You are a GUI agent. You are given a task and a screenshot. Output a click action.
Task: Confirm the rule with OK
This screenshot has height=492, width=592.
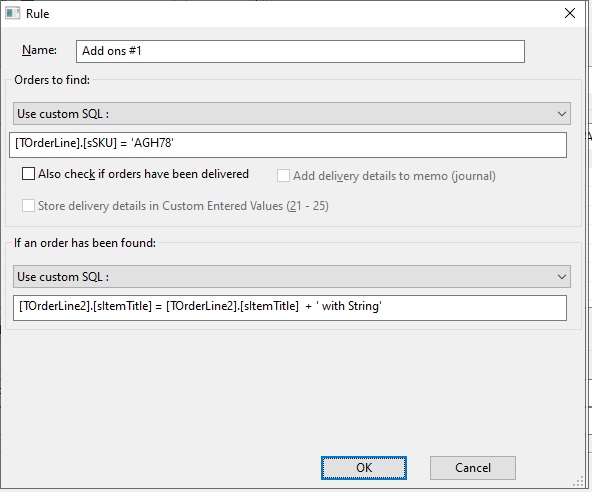pos(364,468)
